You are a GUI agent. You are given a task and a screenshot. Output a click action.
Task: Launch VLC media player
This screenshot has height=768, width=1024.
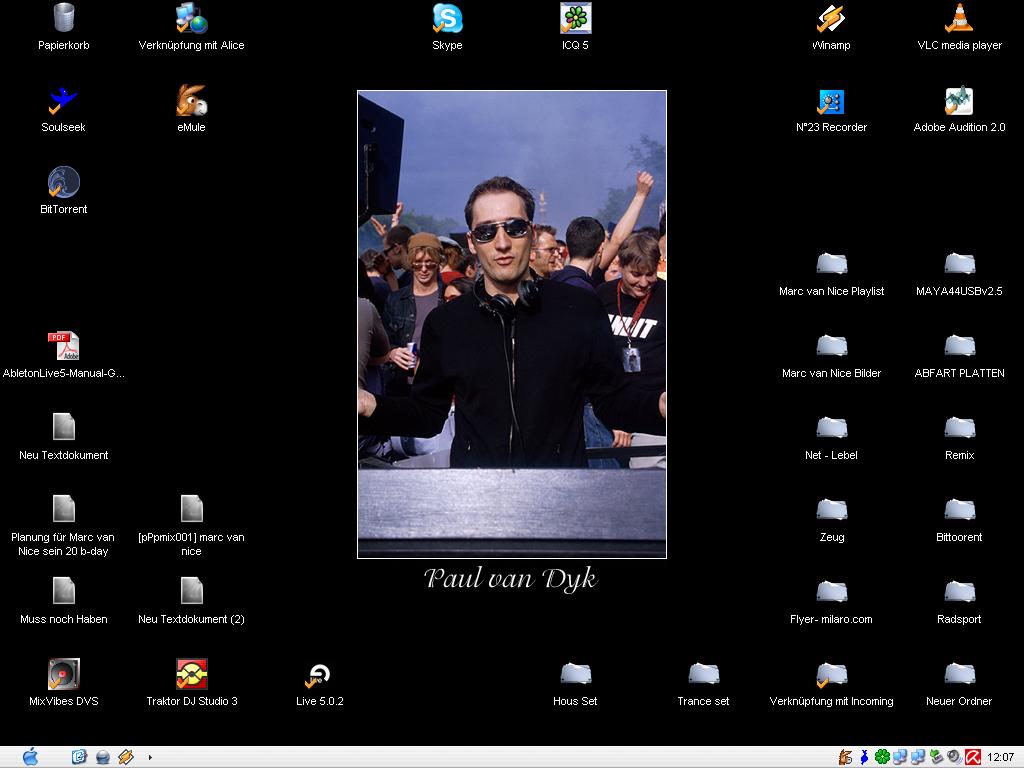pos(959,19)
